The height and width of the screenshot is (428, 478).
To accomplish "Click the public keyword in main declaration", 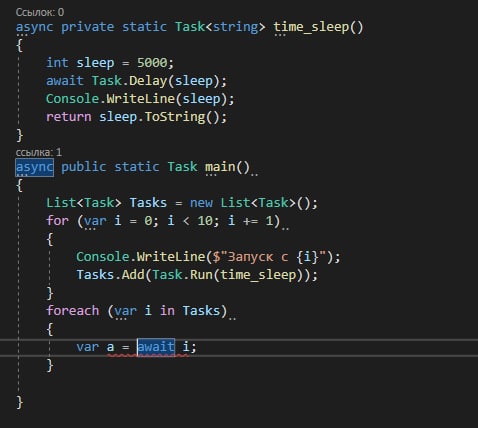I will [84, 167].
